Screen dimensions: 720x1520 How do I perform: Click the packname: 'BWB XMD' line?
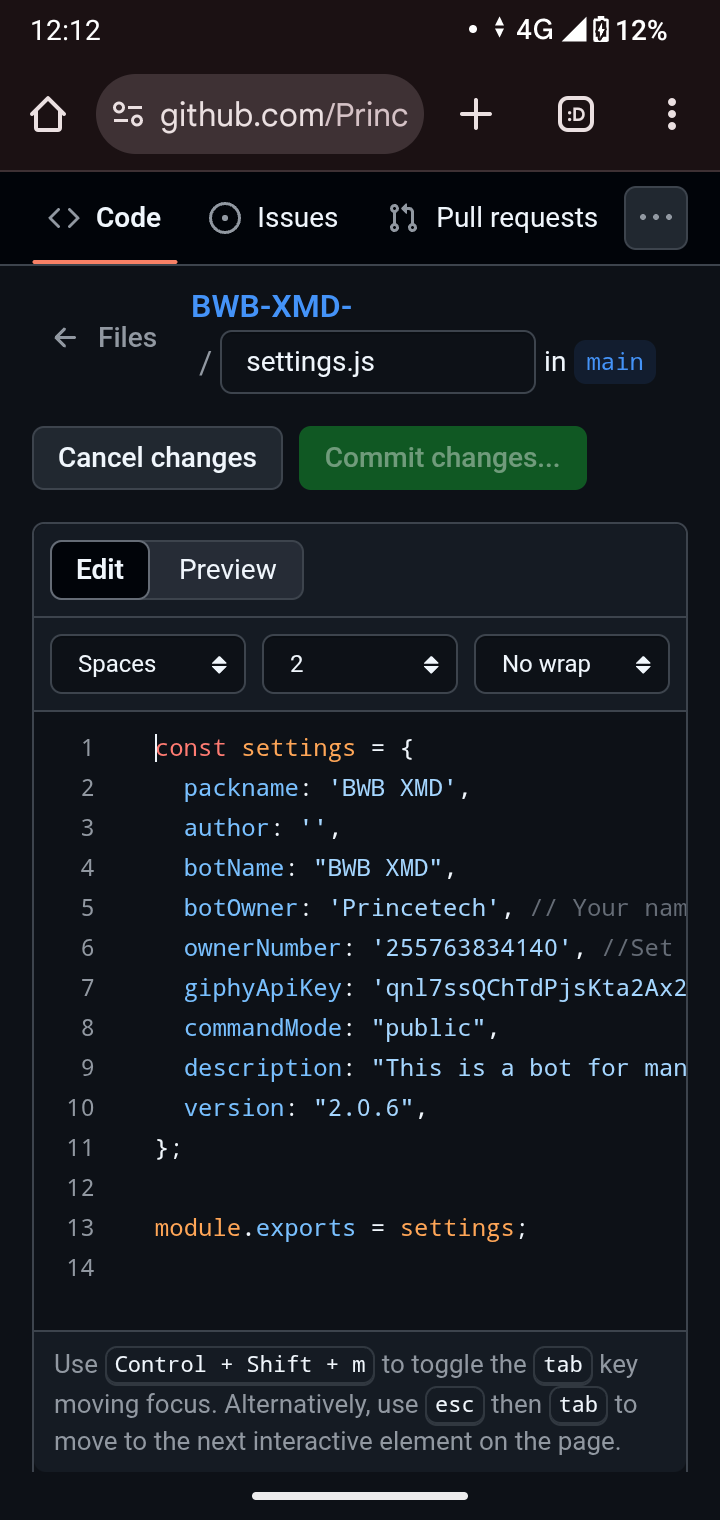pyautogui.click(x=327, y=788)
